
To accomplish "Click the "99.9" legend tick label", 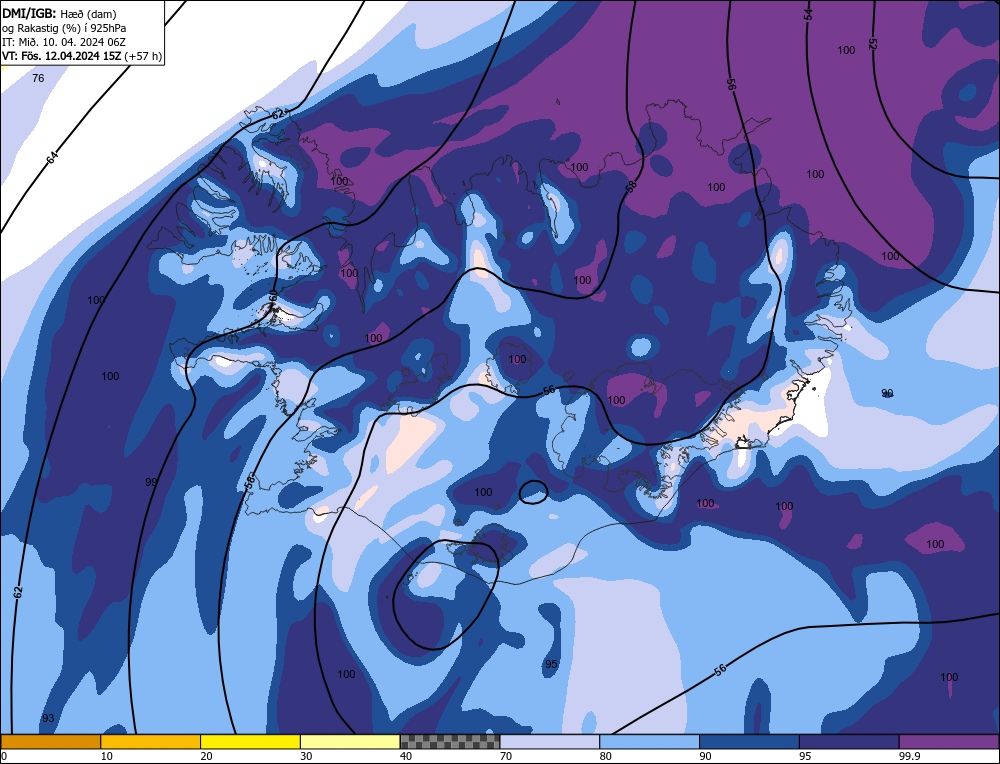I will [909, 756].
